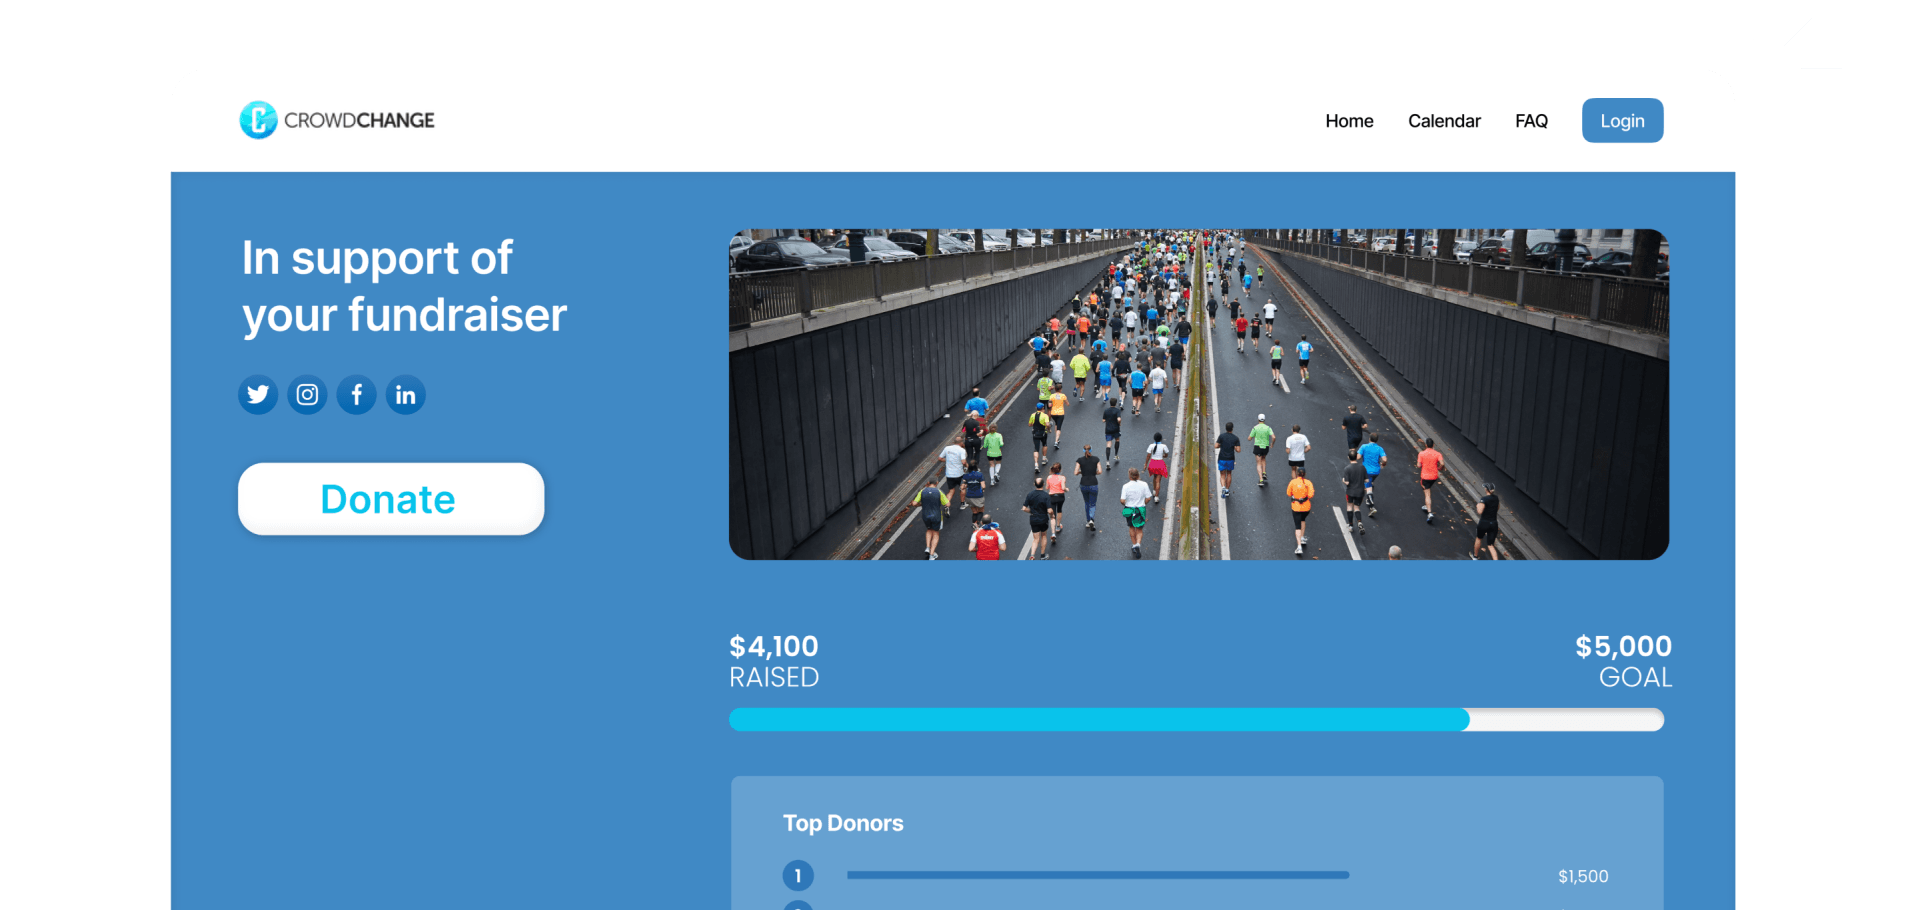The height and width of the screenshot is (910, 1920).
Task: Click the fundraiser progress bar
Action: pyautogui.click(x=1196, y=719)
